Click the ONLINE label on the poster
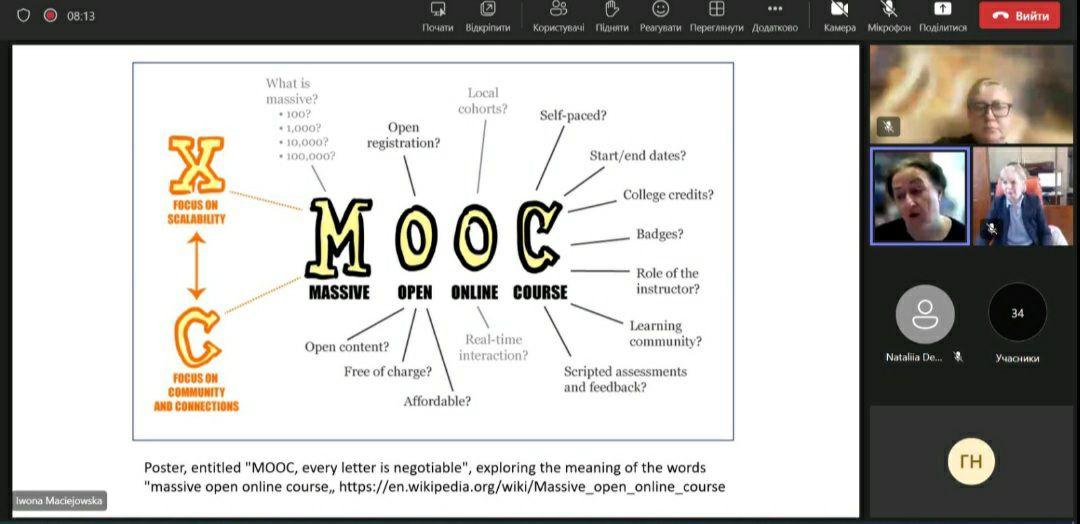The image size is (1080, 524). coord(475,293)
